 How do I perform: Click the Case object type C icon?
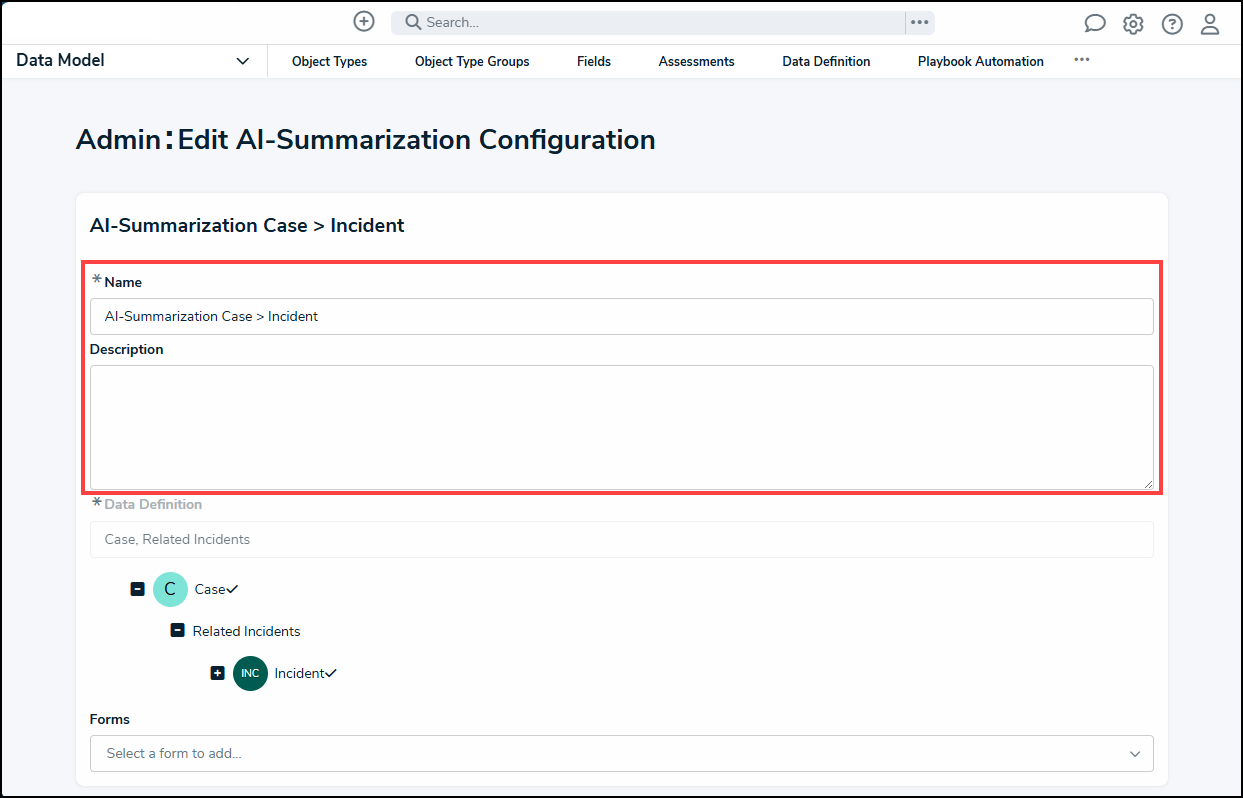pyautogui.click(x=170, y=589)
